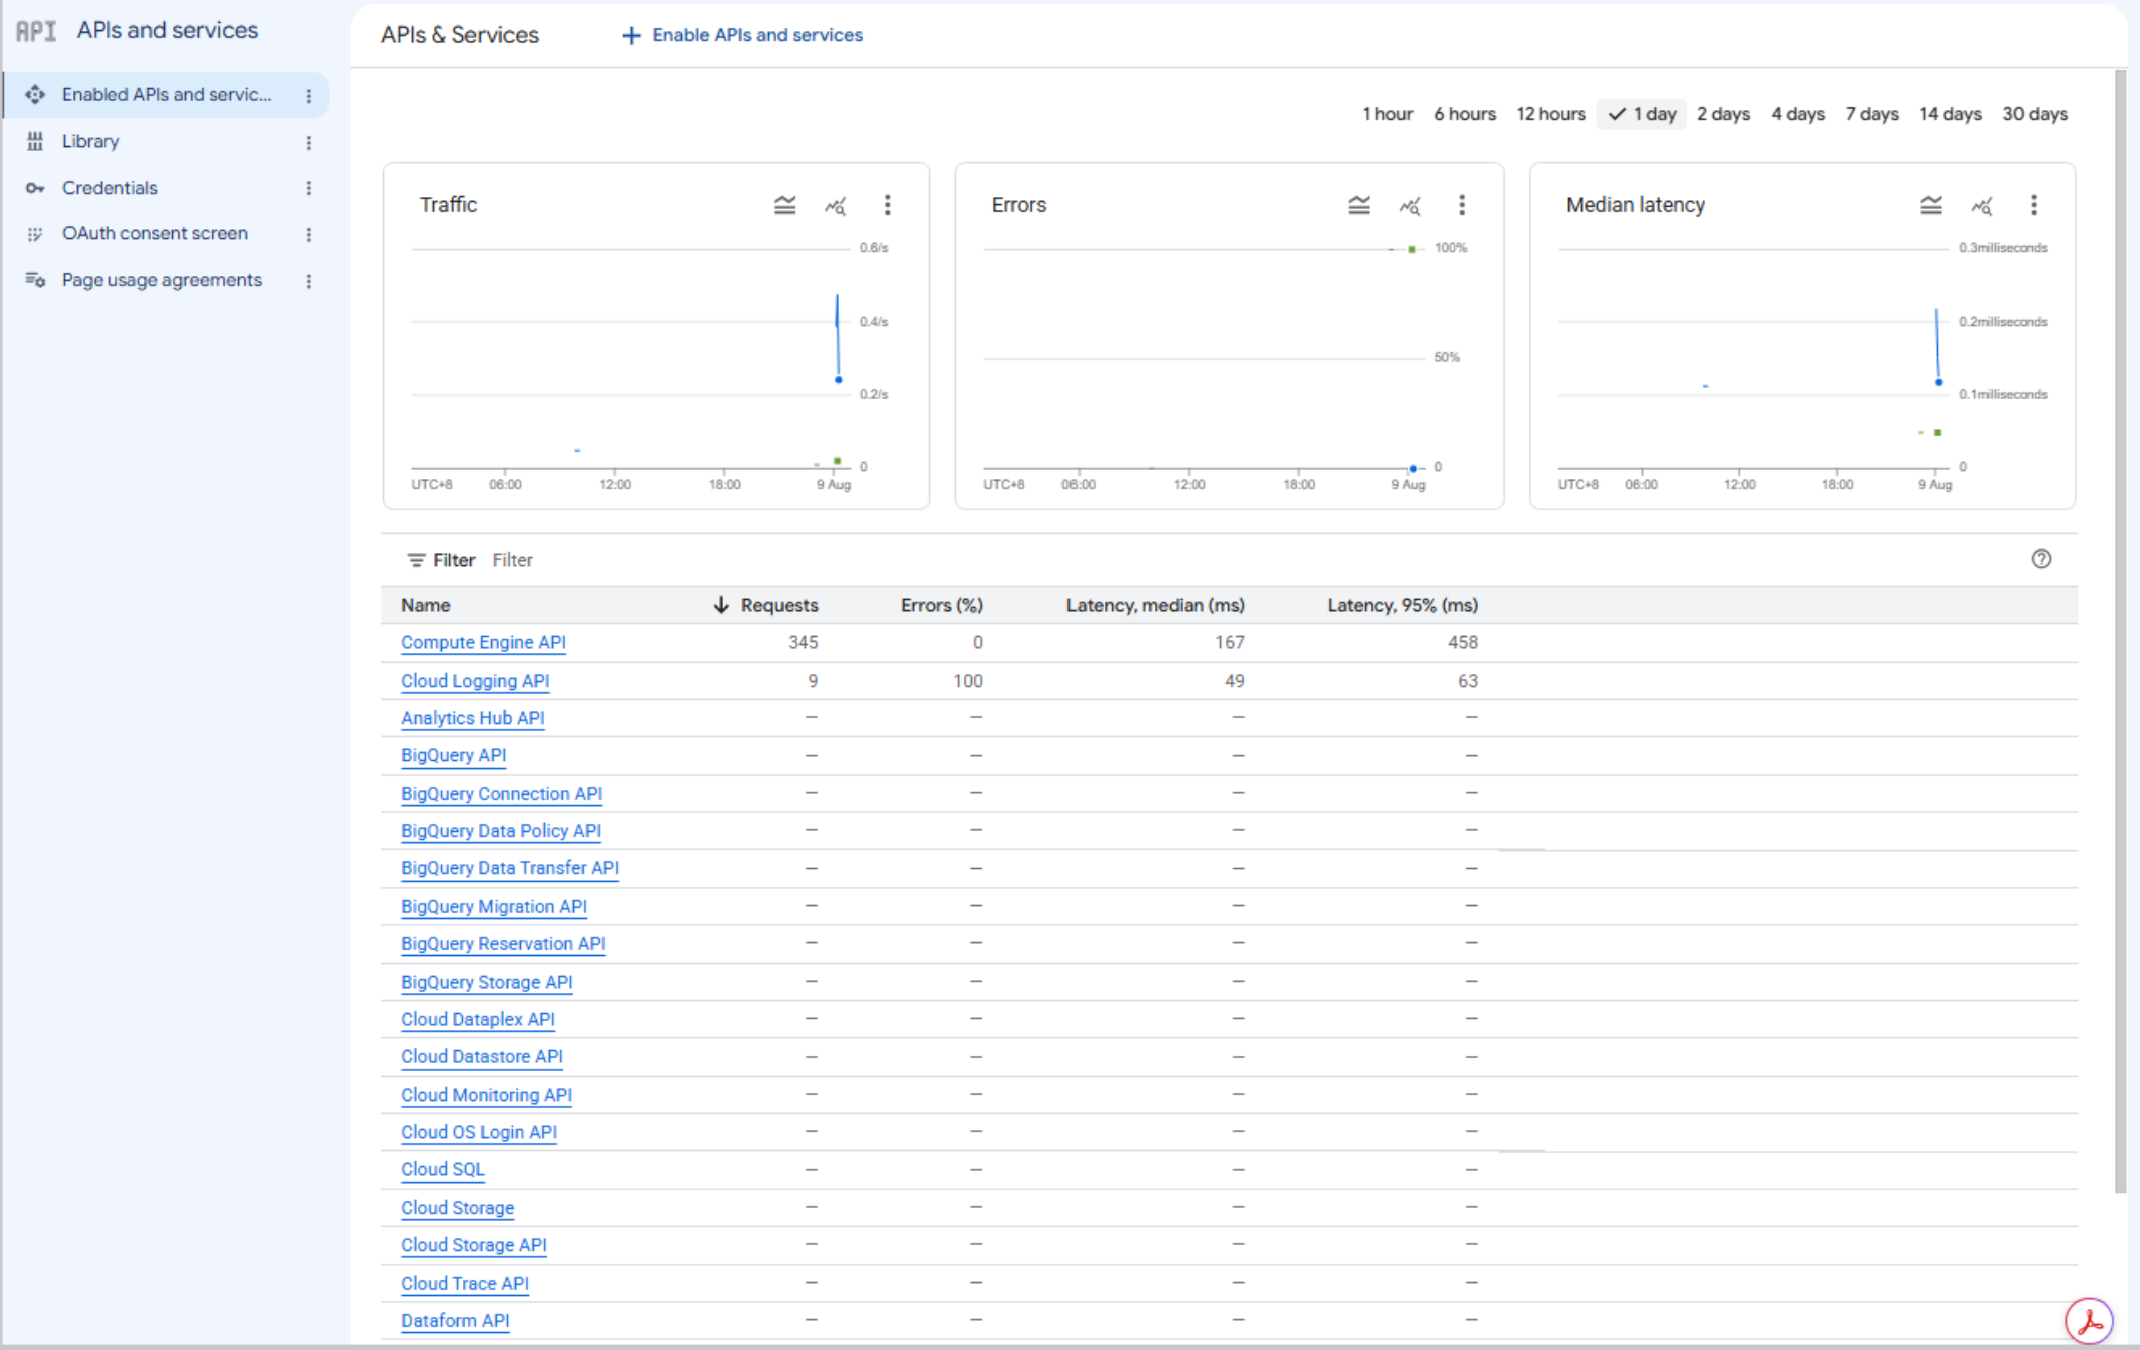This screenshot has width=2140, height=1350.
Task: Select the 30 days time range
Action: pos(2035,114)
